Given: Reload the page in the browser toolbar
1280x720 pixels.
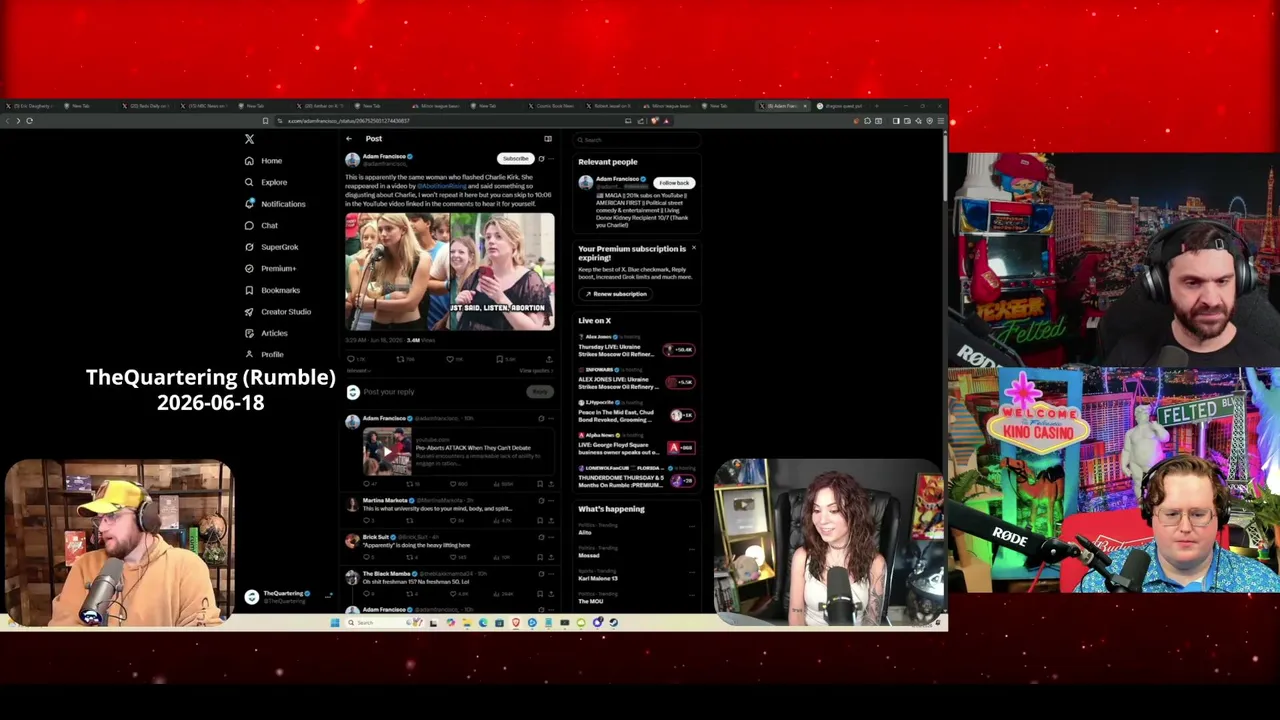Looking at the screenshot, I should (x=29, y=121).
